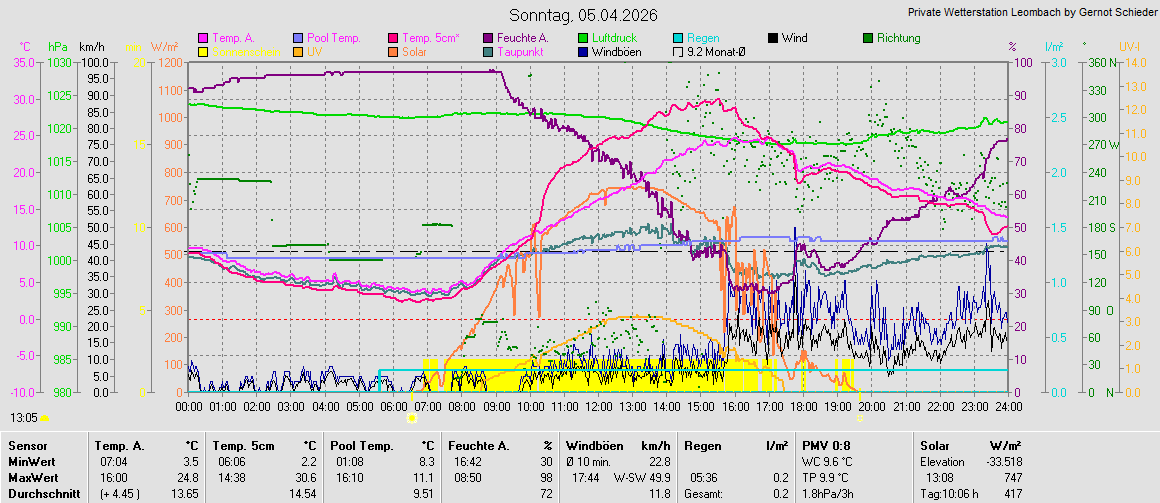Click the blue Pool Temp. legend swatch
1160x503 pixels.
[299, 38]
